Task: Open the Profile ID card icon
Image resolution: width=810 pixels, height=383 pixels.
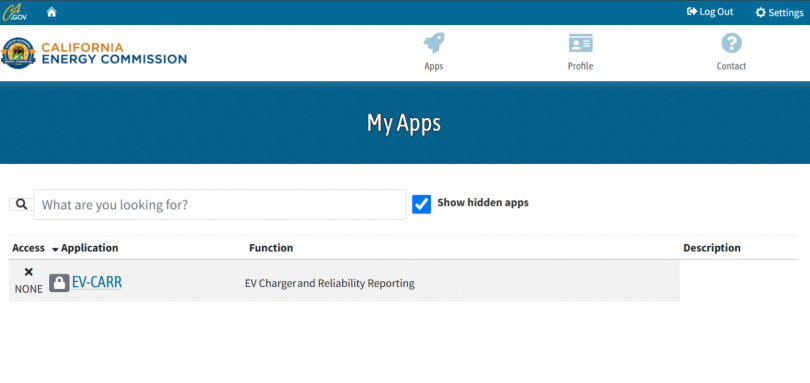Action: (581, 43)
